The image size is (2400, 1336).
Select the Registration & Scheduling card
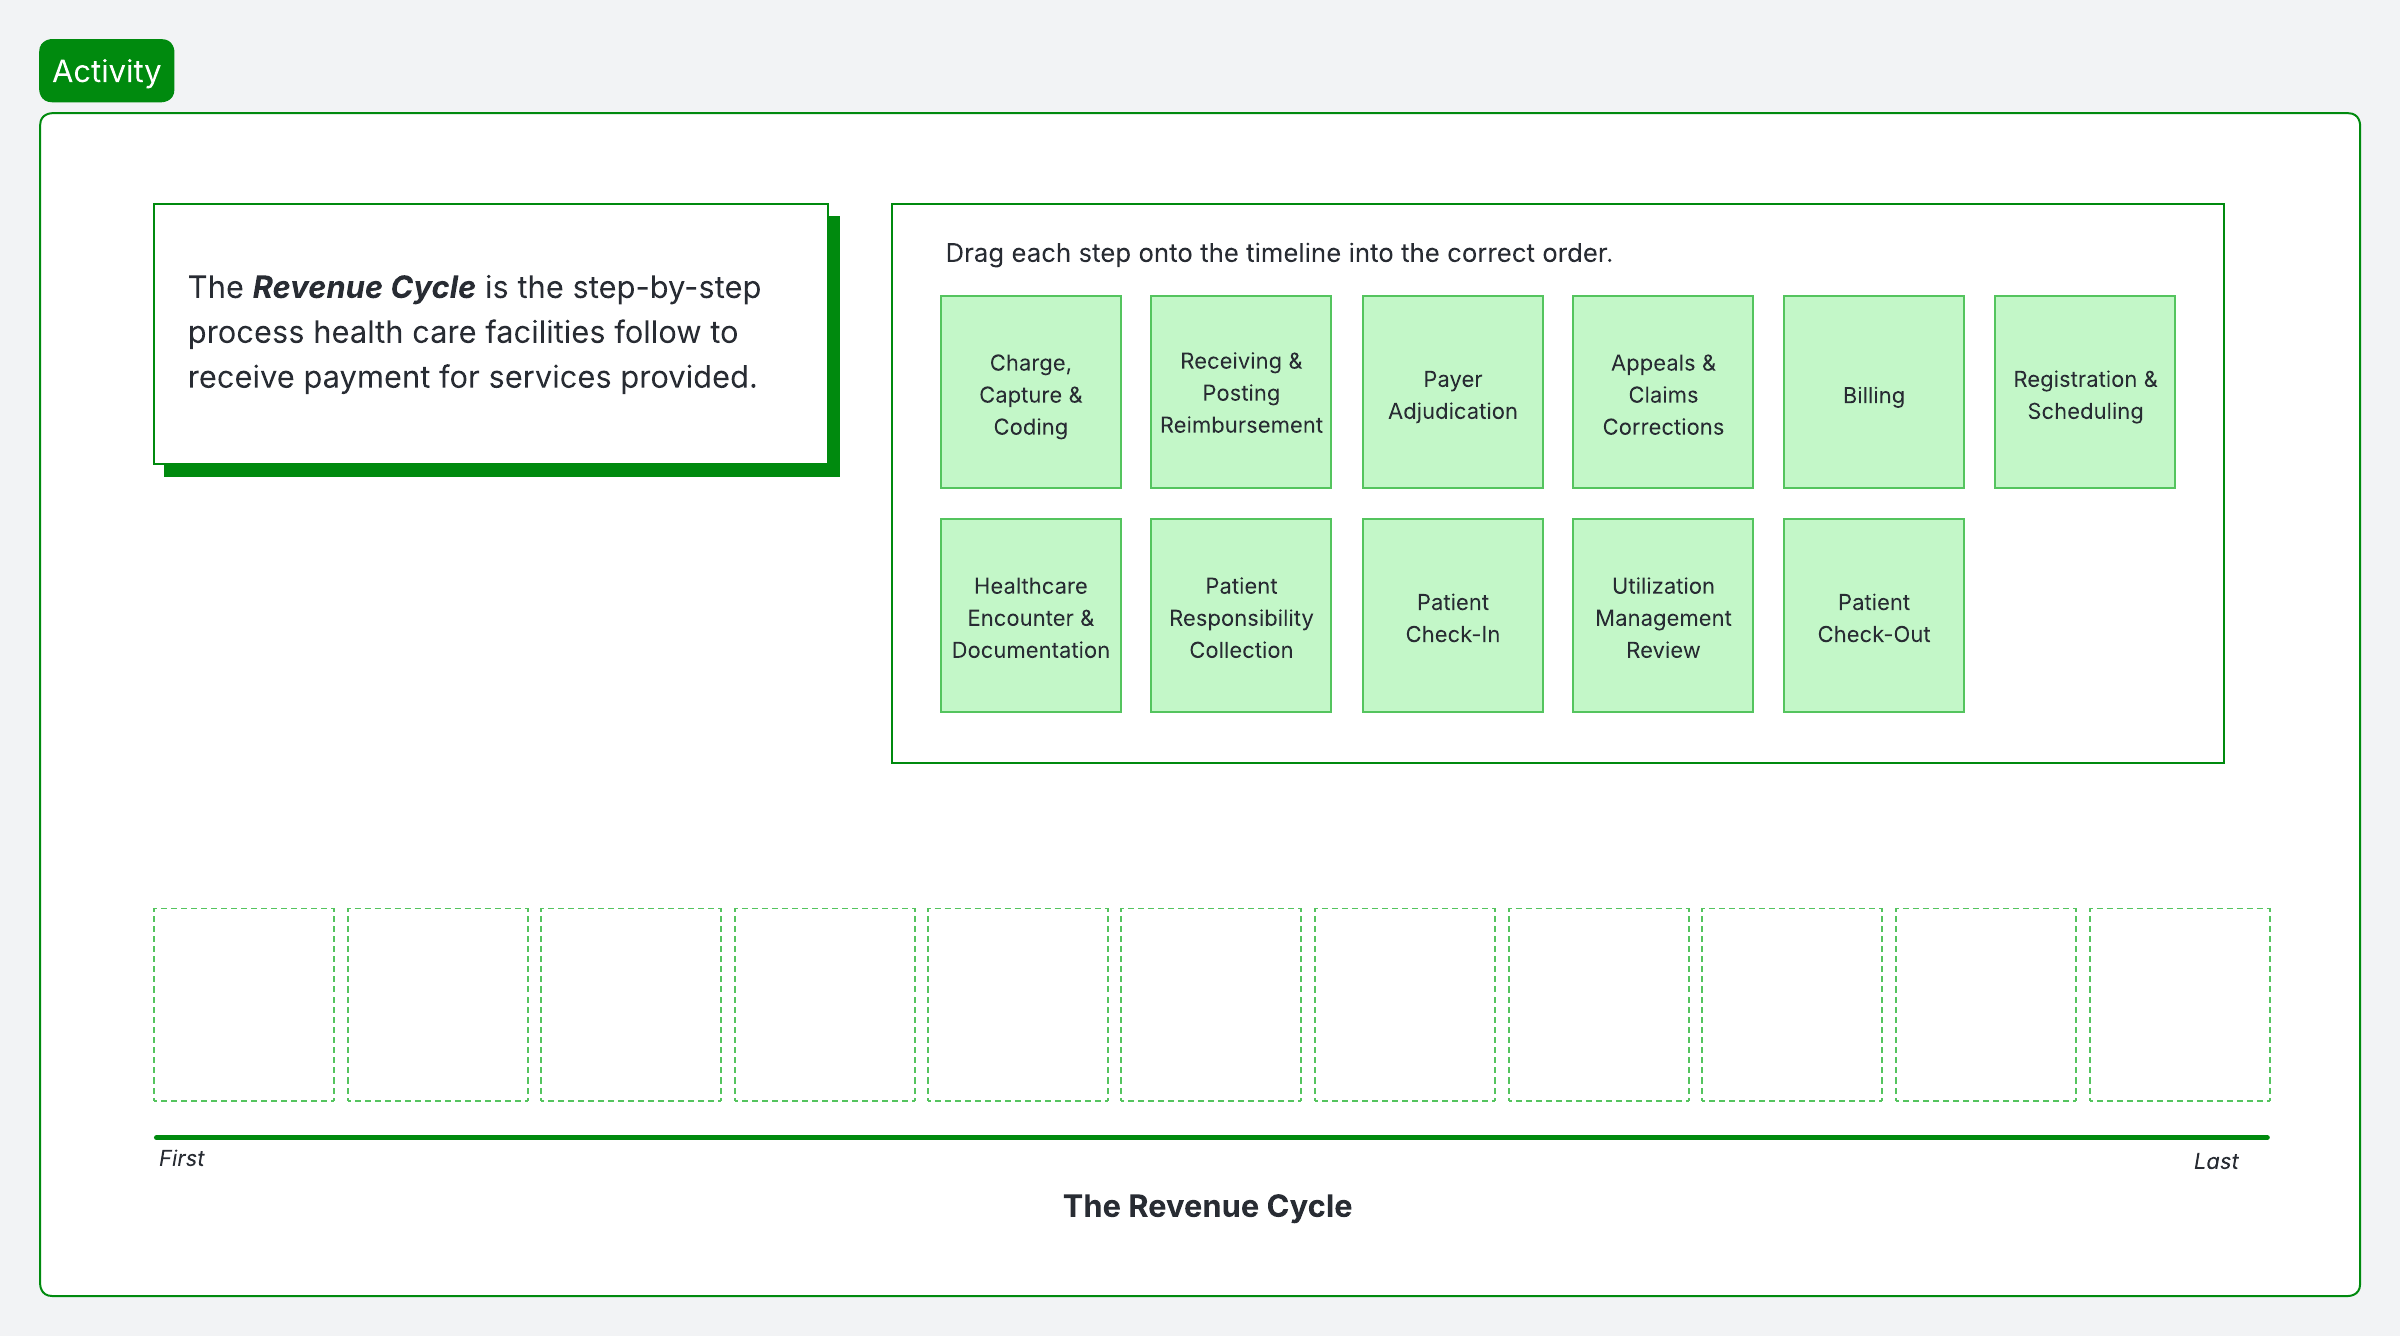tap(2084, 392)
